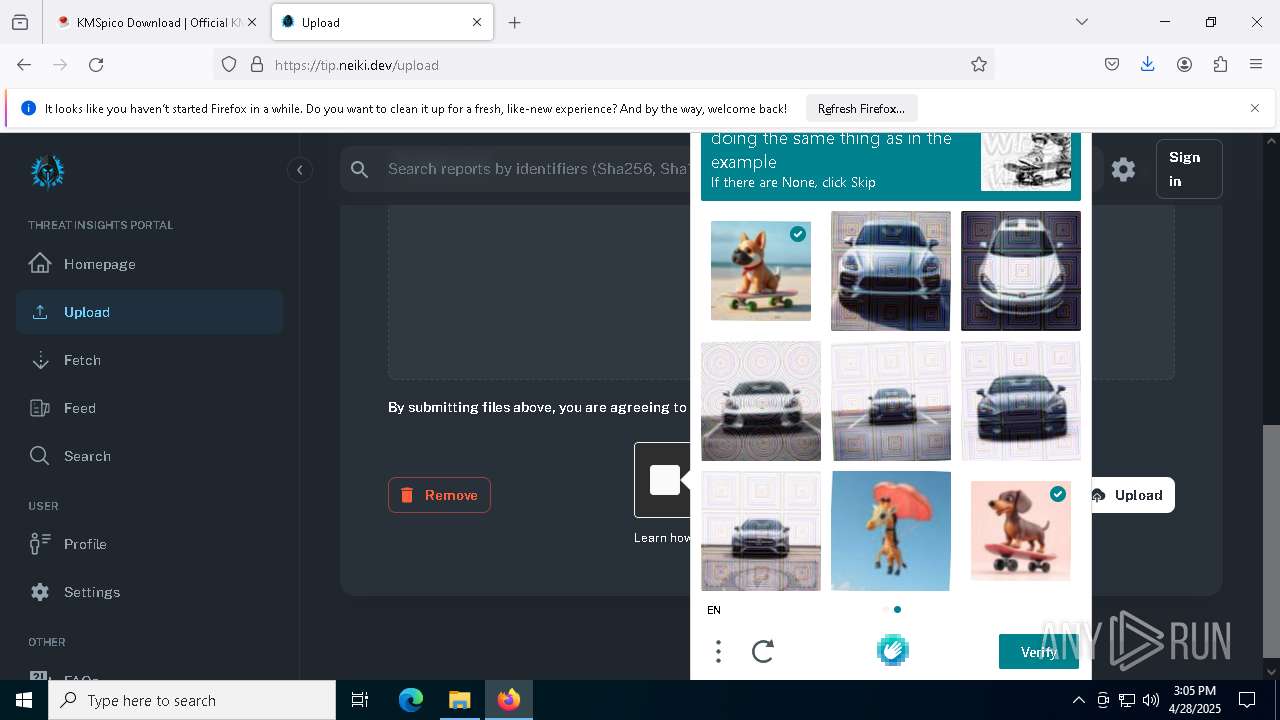Reload the current page
The width and height of the screenshot is (1280, 720).
96,64
